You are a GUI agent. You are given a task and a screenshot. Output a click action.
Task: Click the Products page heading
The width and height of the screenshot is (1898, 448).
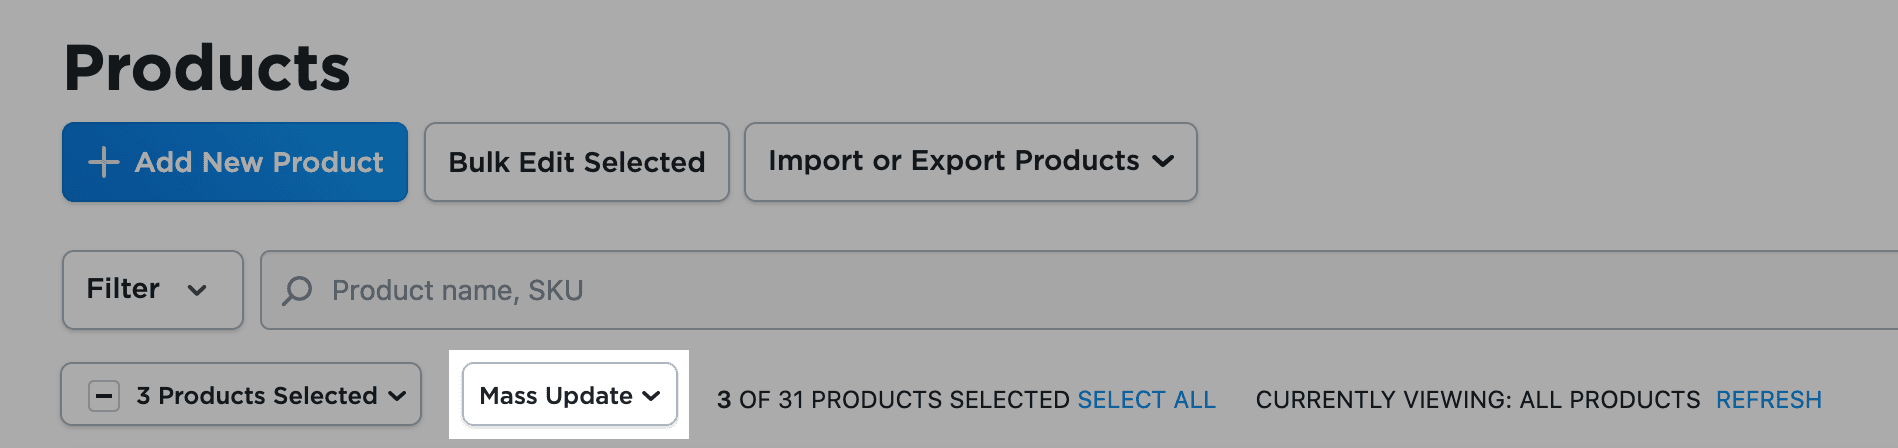207,68
